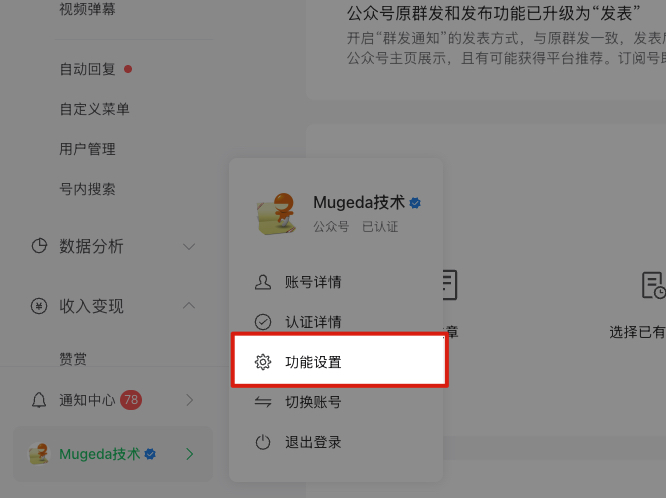Click the 78 notification badge
The width and height of the screenshot is (666, 498).
(131, 400)
